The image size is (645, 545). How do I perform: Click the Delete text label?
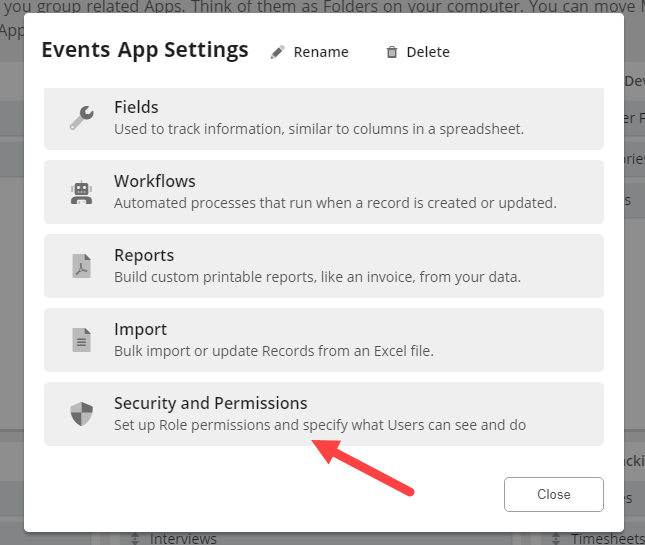tap(428, 52)
